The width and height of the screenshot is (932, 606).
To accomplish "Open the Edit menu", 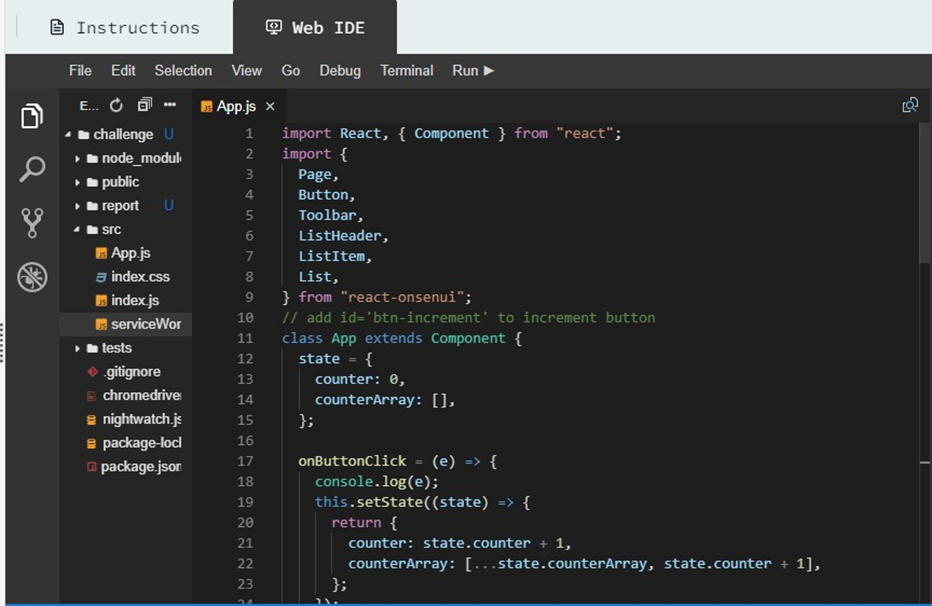I will point(123,71).
